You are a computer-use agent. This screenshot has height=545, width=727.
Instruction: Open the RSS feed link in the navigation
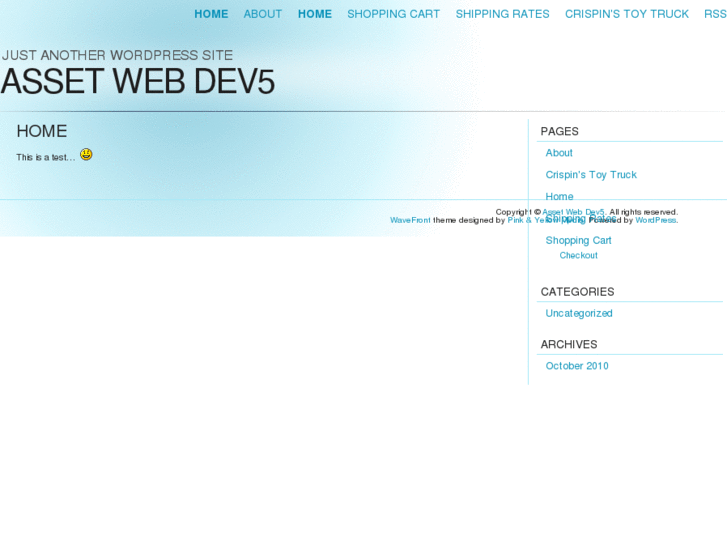click(714, 14)
